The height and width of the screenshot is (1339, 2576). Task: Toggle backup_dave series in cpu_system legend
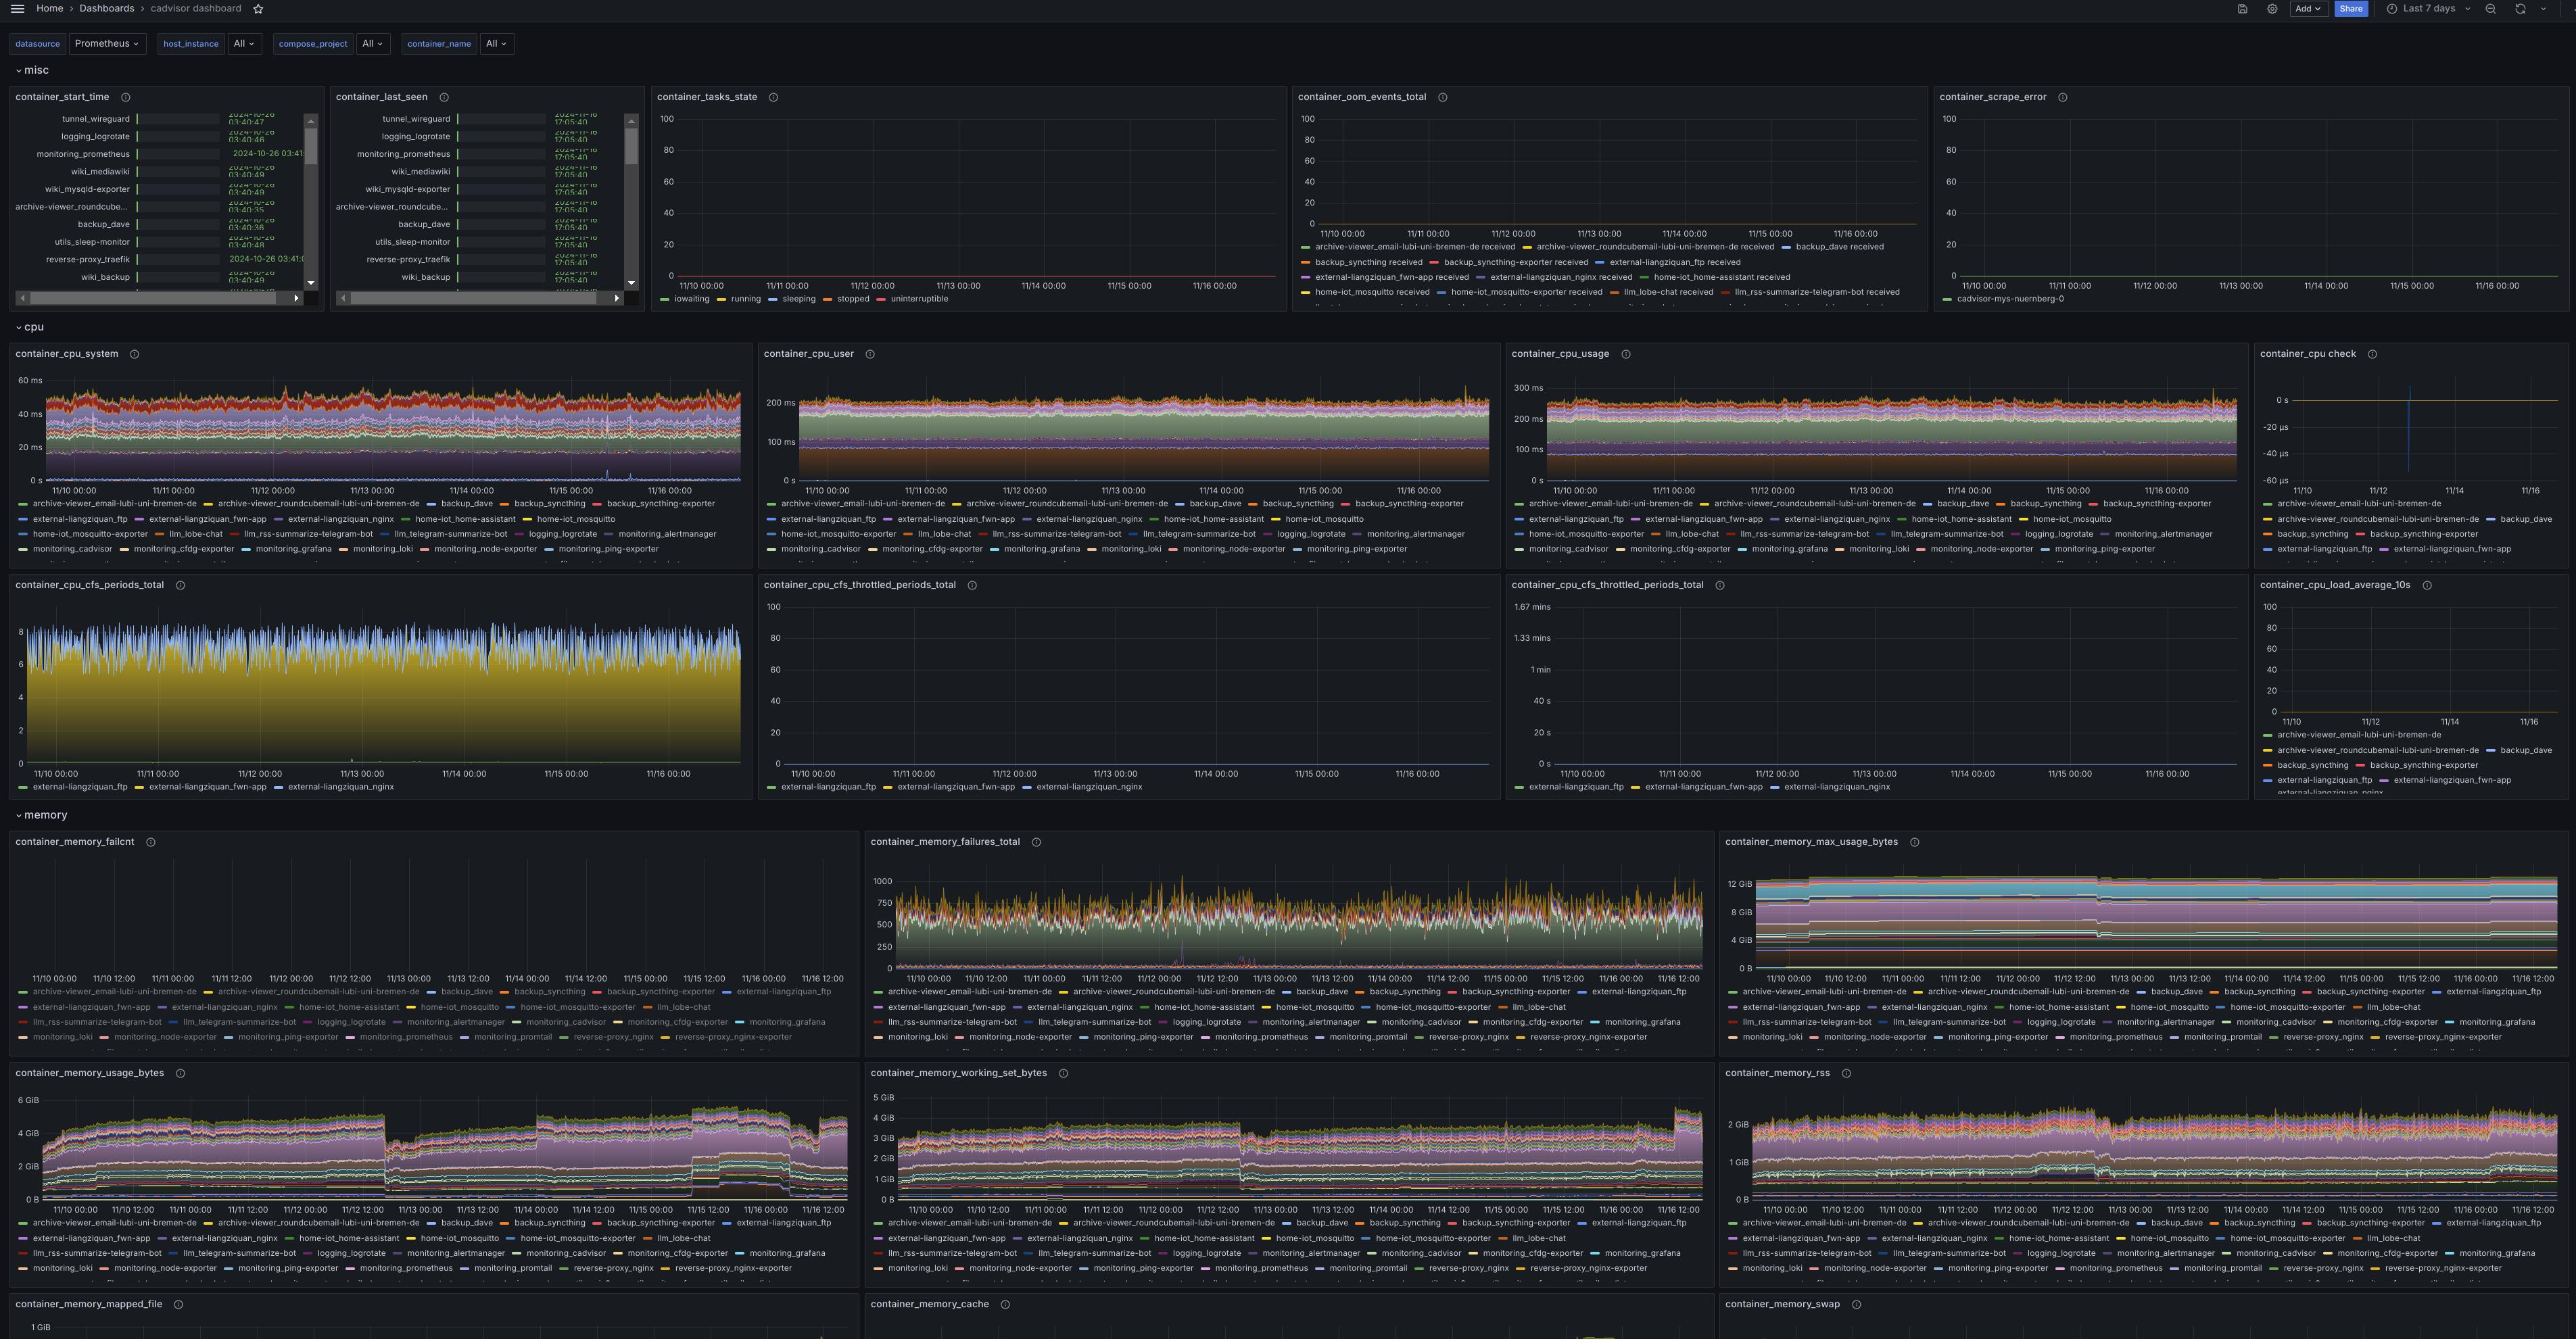[466, 504]
